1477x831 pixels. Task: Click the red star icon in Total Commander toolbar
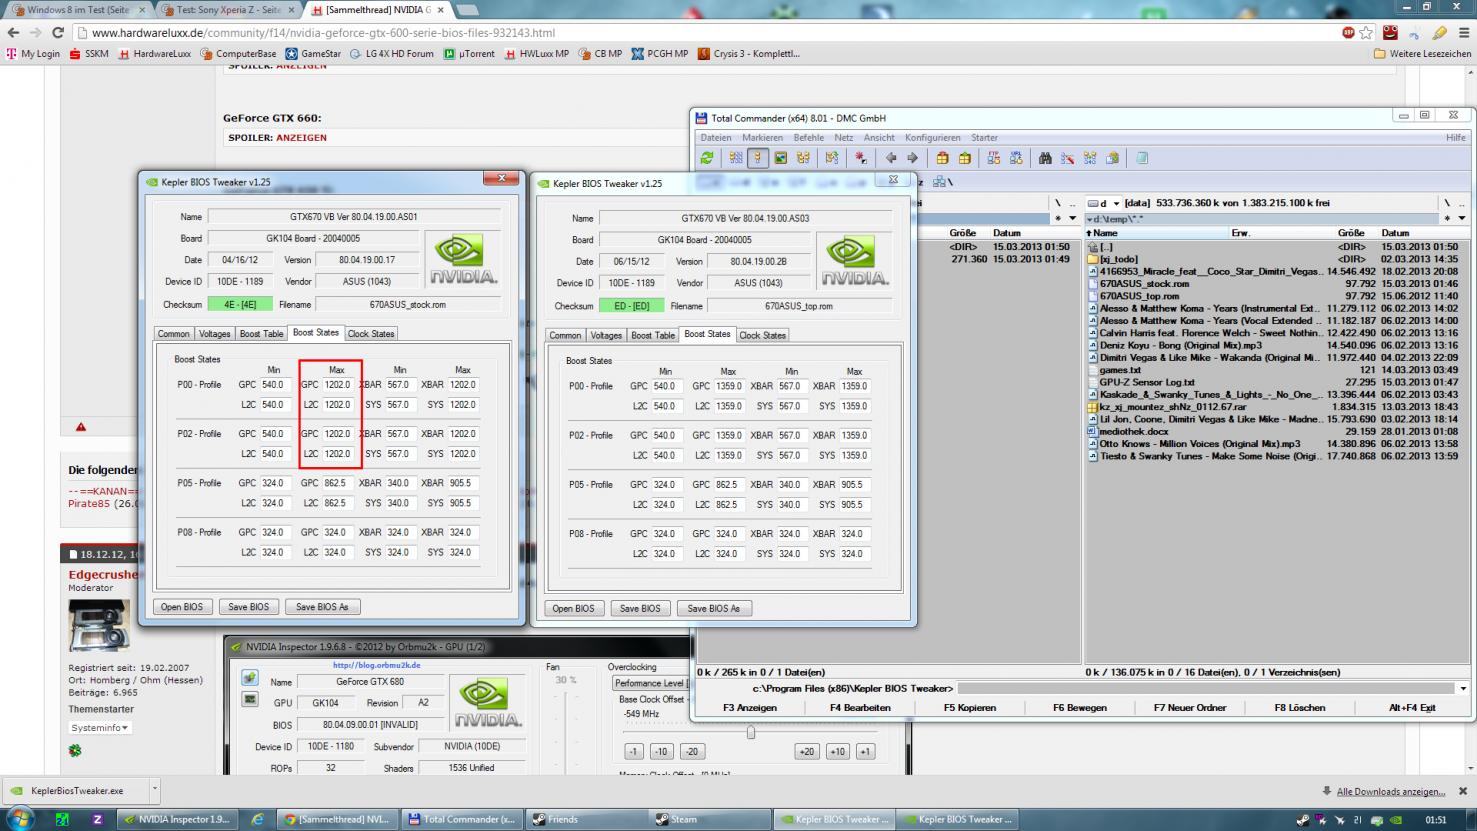point(860,158)
